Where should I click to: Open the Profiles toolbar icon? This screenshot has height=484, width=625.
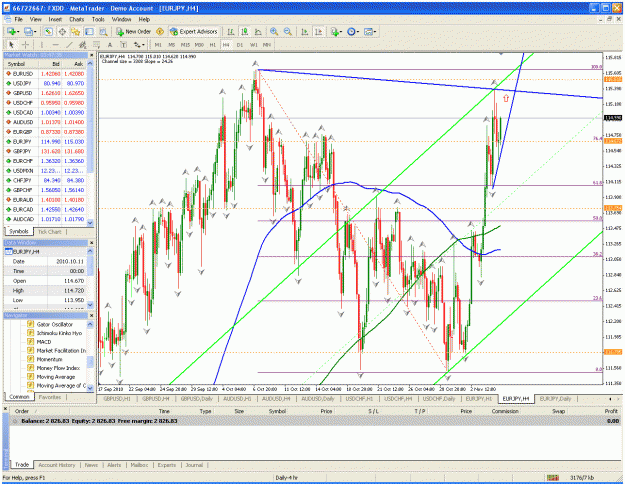point(29,31)
